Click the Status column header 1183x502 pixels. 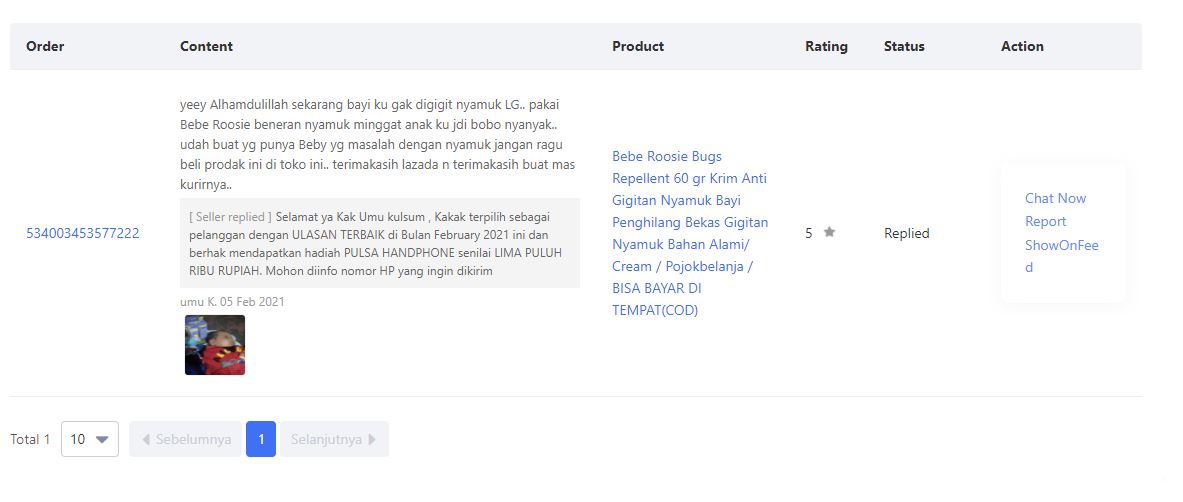[x=904, y=46]
